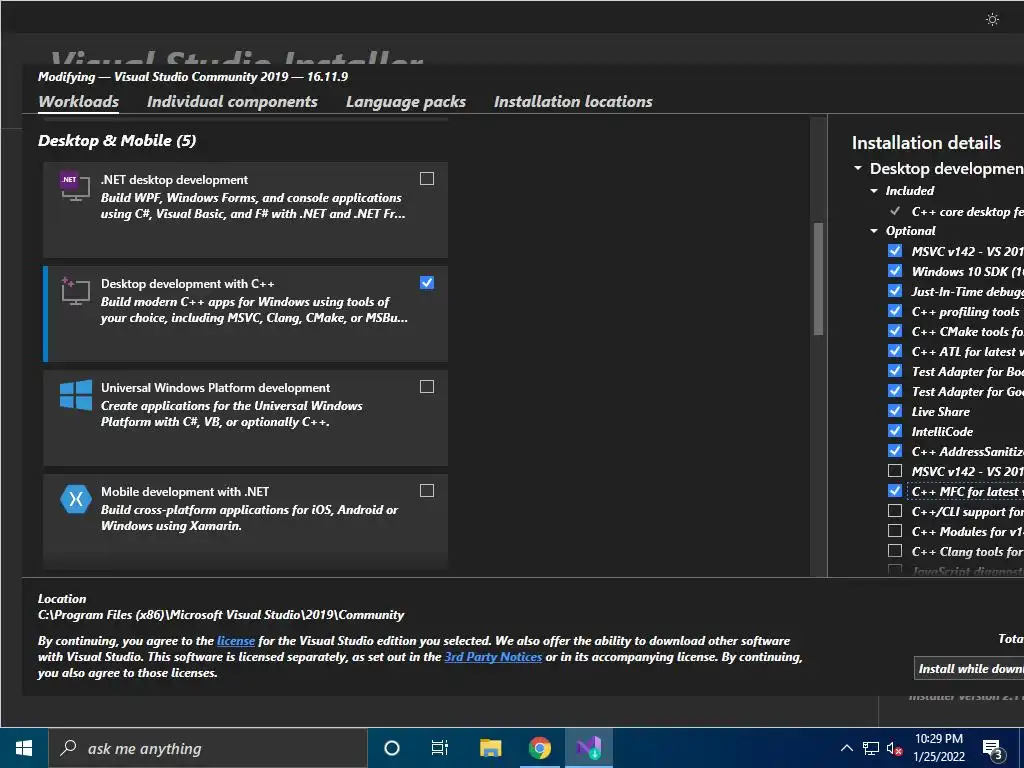
Task: Uncheck Windows 10 SDK component
Action: click(895, 271)
